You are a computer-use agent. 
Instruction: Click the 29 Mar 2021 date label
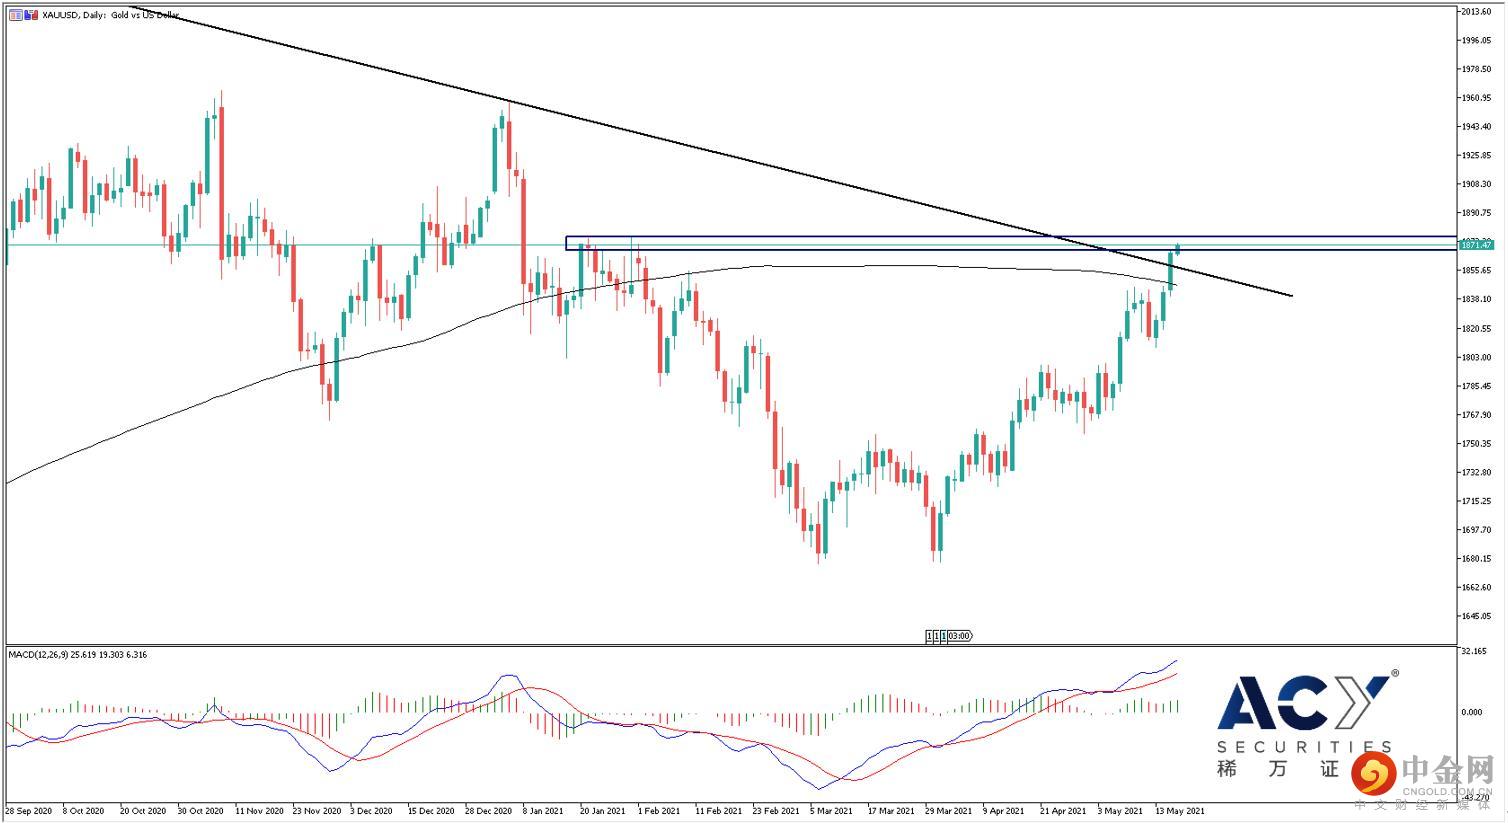pyautogui.click(x=949, y=811)
